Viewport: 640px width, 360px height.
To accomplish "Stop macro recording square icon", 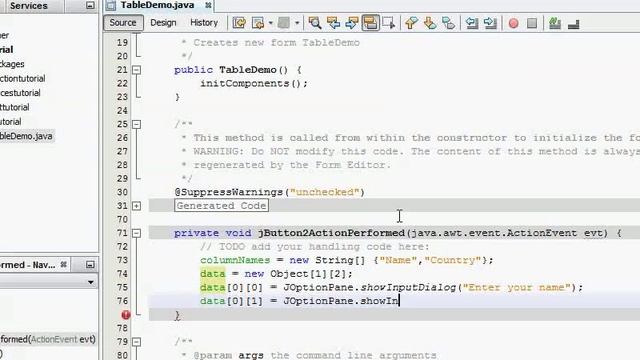I will point(532,23).
